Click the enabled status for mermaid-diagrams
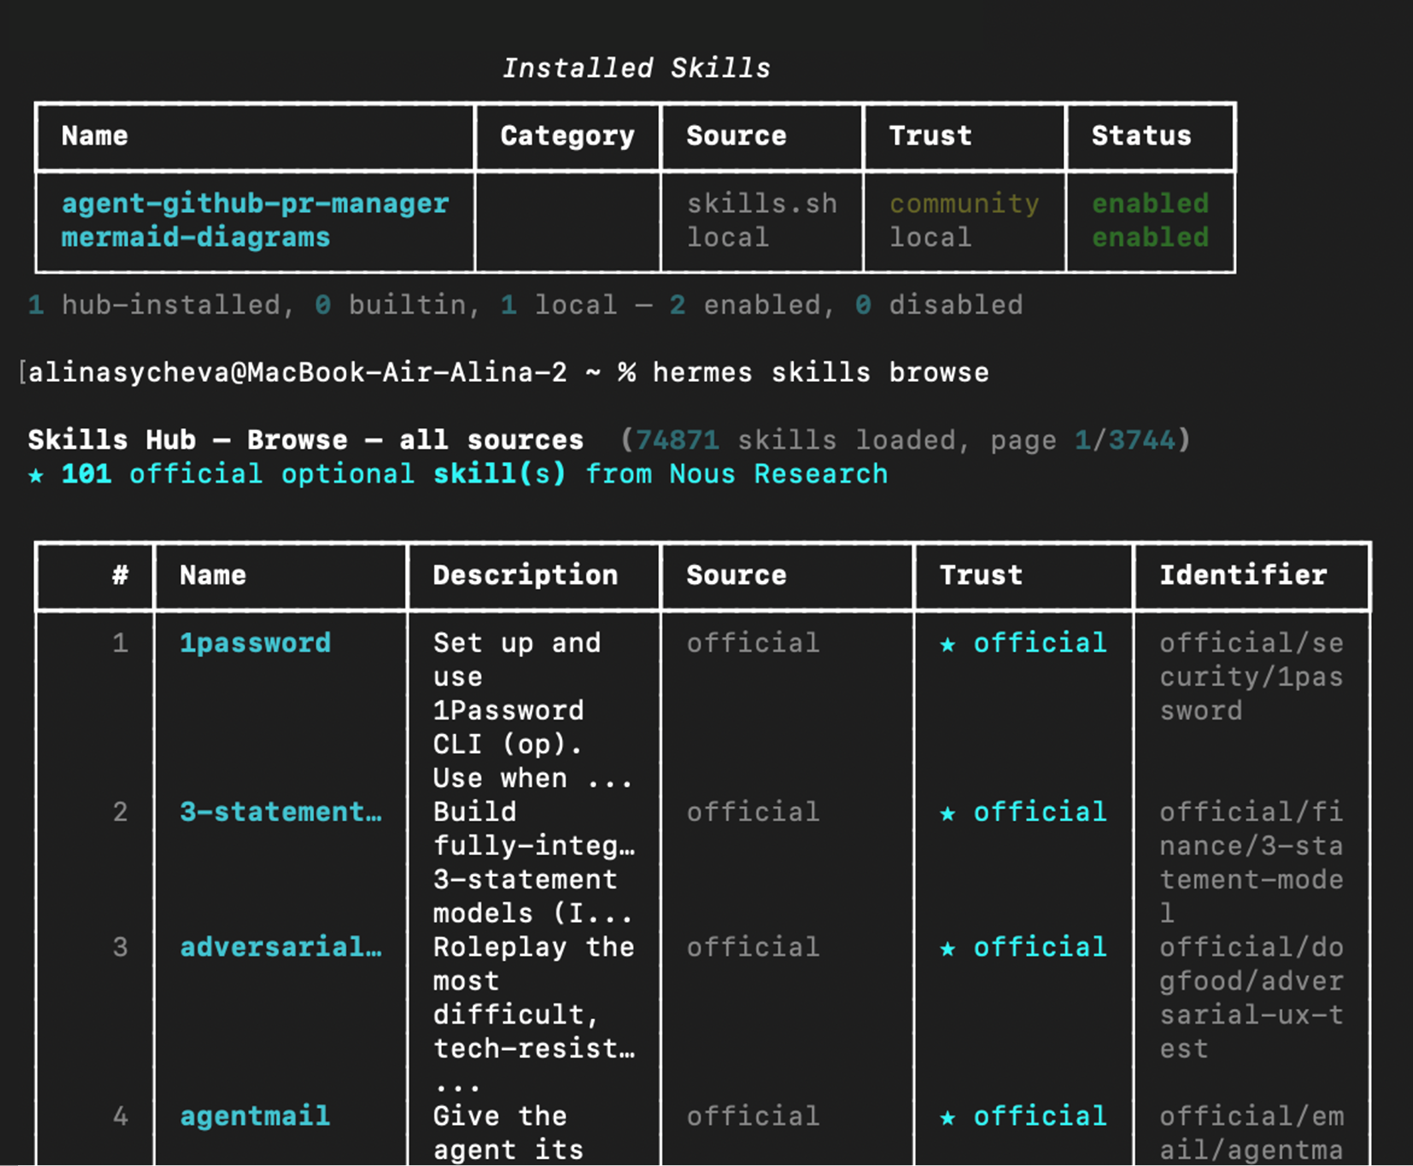The height and width of the screenshot is (1166, 1413). coord(1150,237)
